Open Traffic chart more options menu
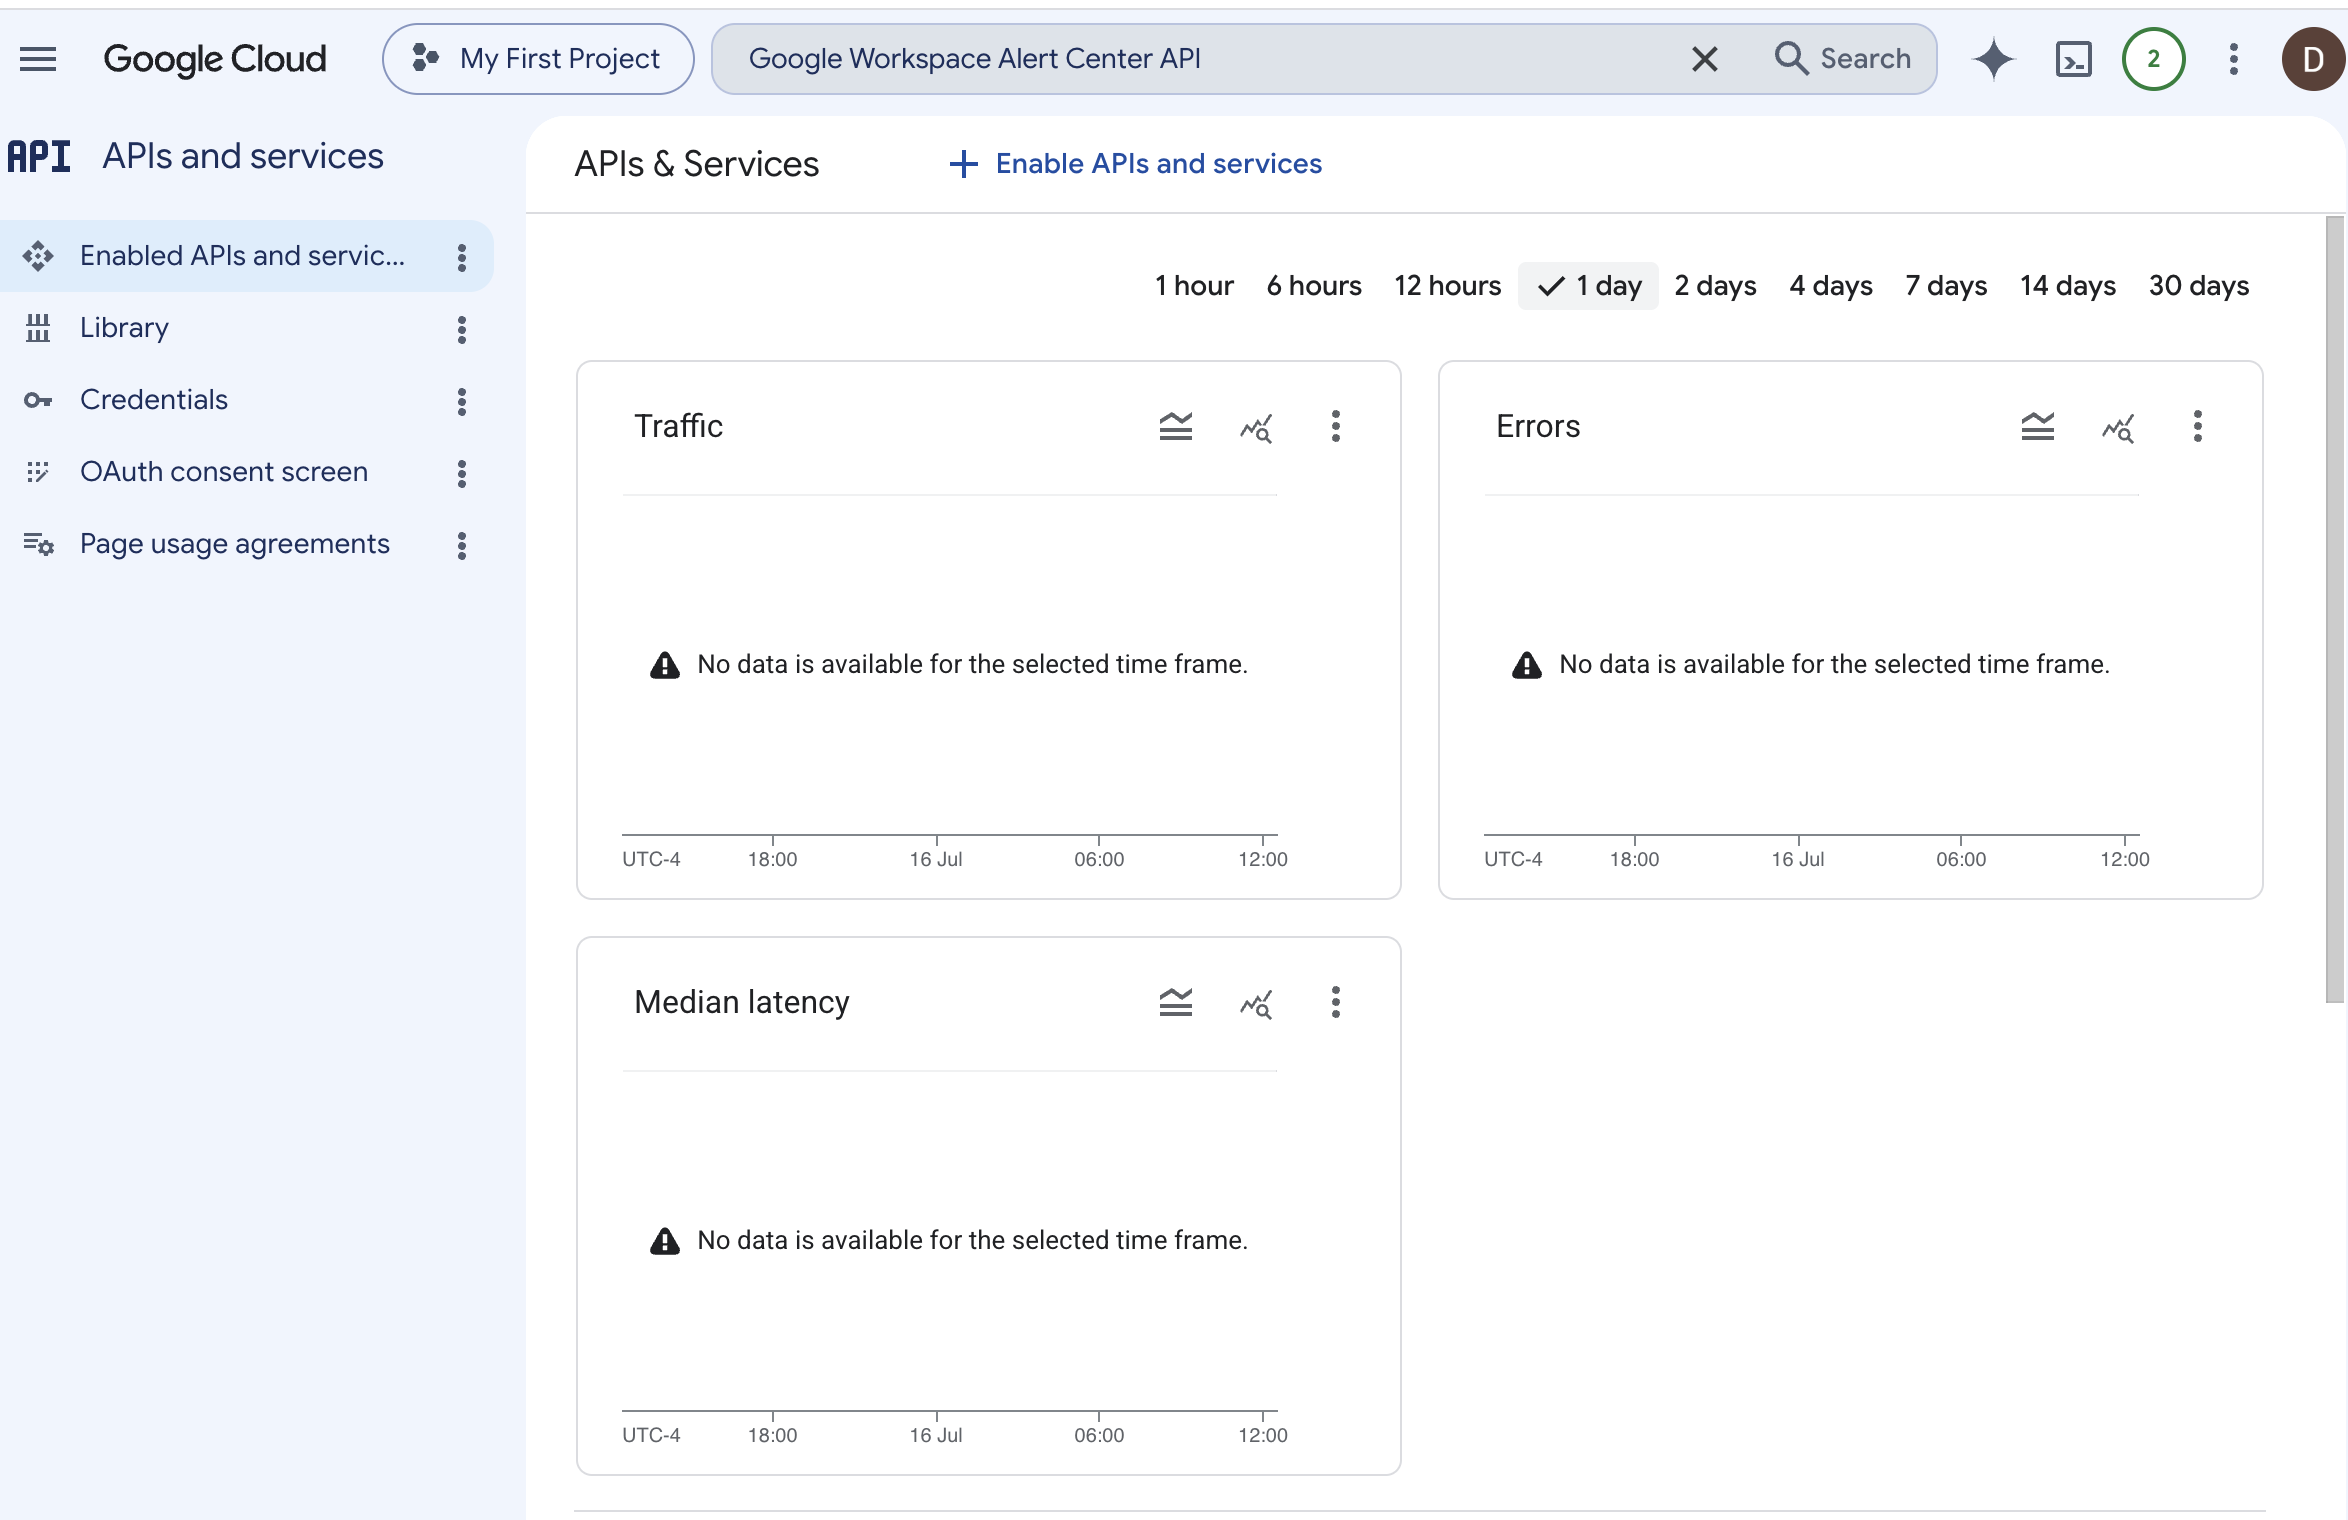This screenshot has height=1520, width=2348. (1336, 427)
